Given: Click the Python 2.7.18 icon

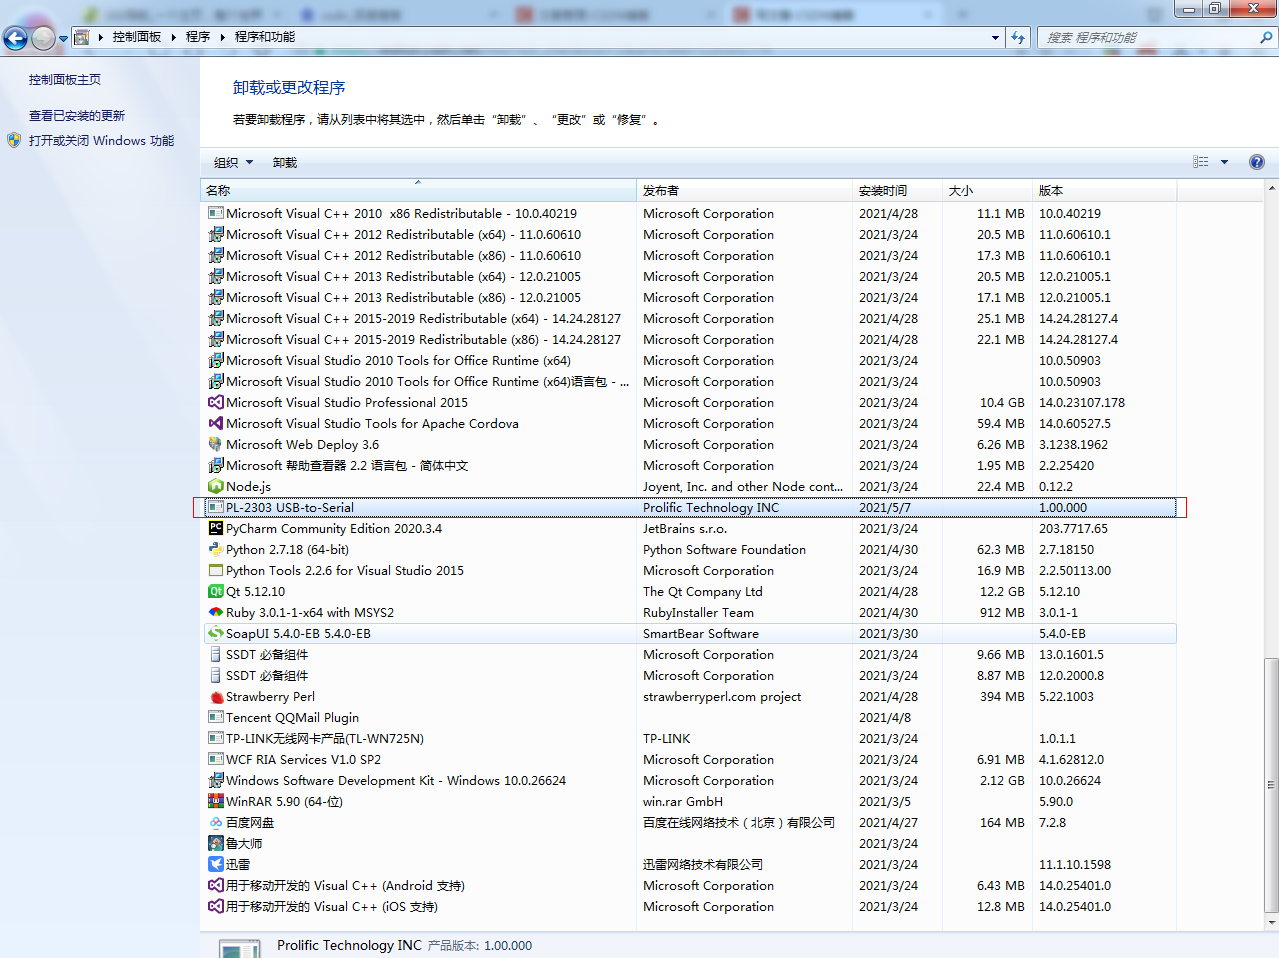Looking at the screenshot, I should coord(215,549).
